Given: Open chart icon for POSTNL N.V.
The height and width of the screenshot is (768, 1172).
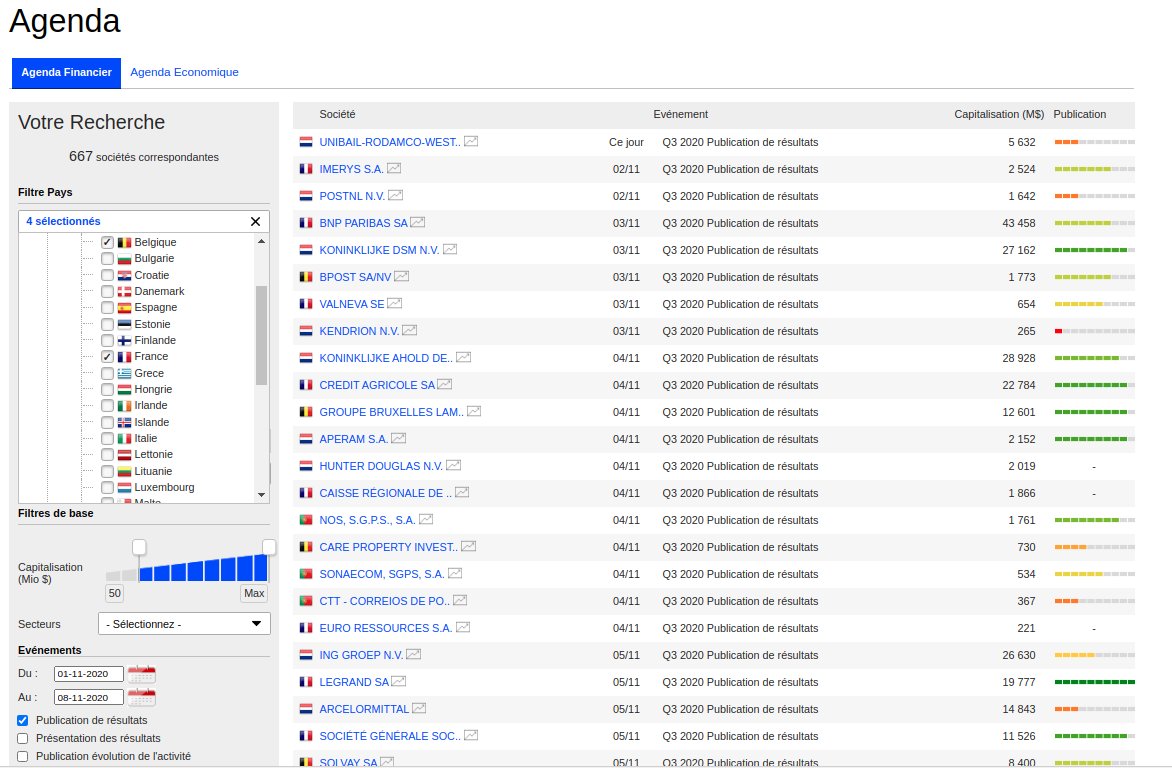Looking at the screenshot, I should (x=395, y=195).
